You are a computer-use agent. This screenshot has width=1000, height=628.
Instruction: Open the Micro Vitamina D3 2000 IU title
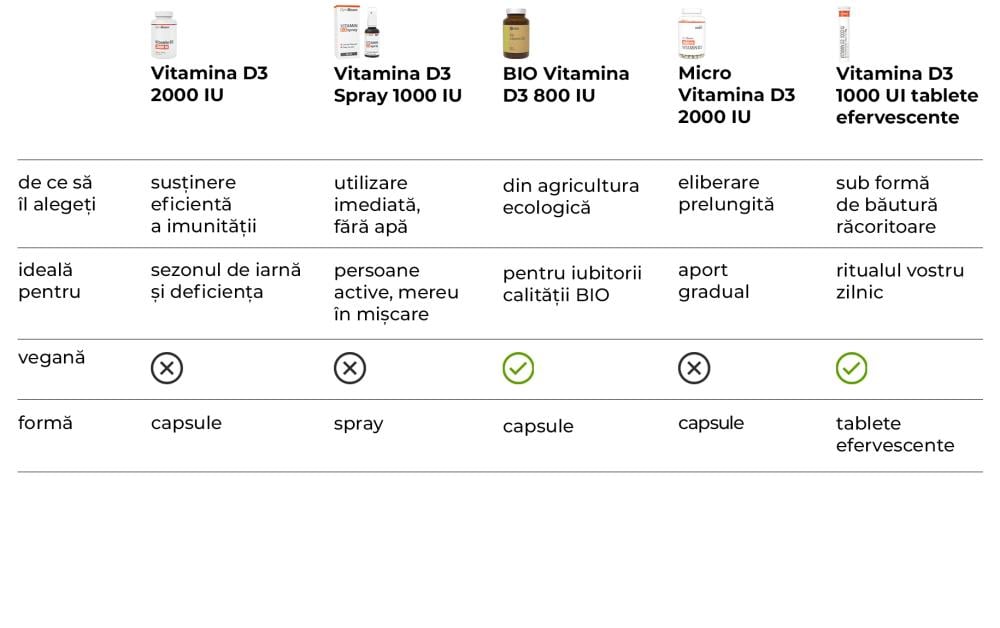pos(736,95)
